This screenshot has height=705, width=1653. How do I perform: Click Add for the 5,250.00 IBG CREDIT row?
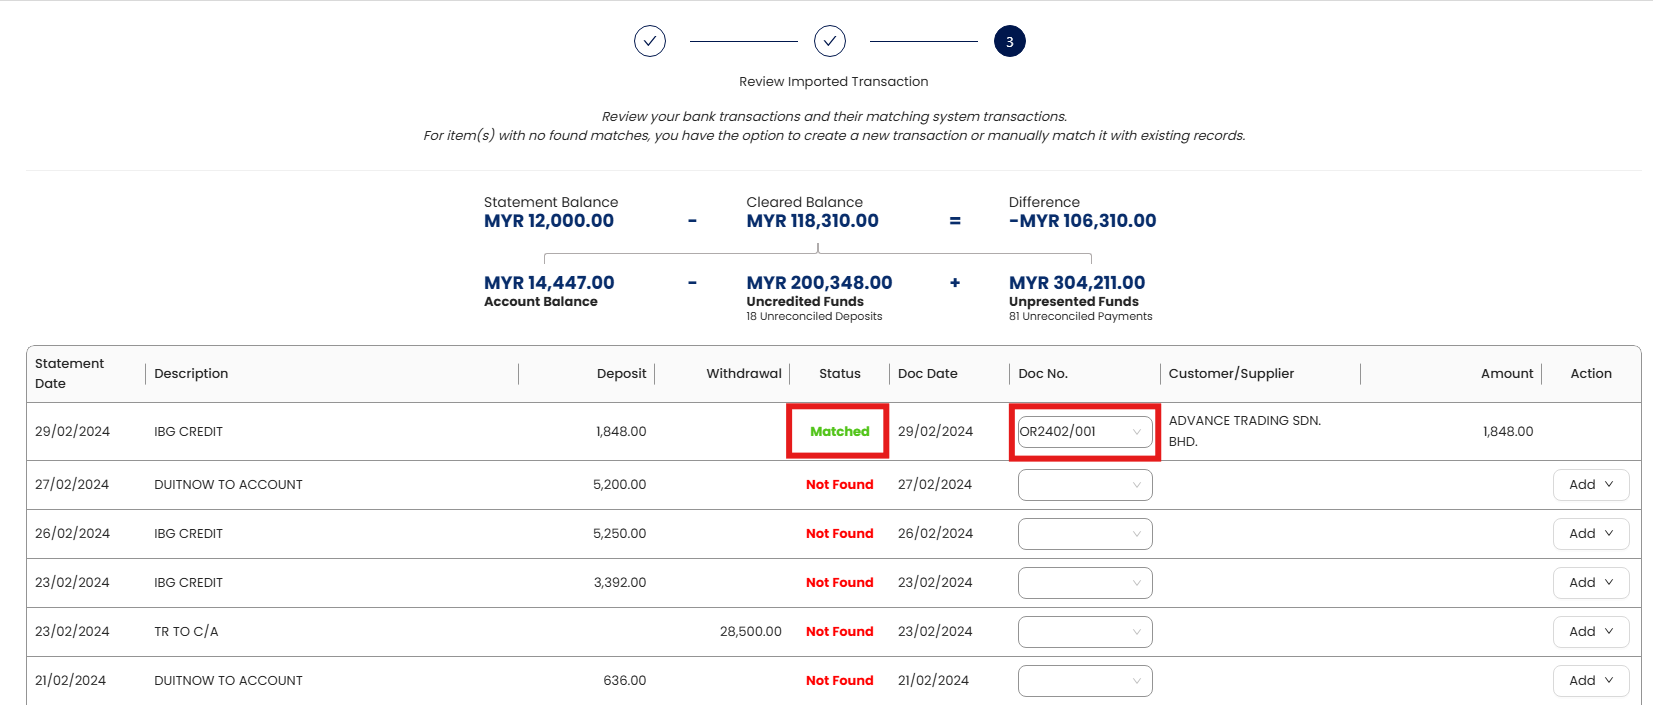[1590, 534]
